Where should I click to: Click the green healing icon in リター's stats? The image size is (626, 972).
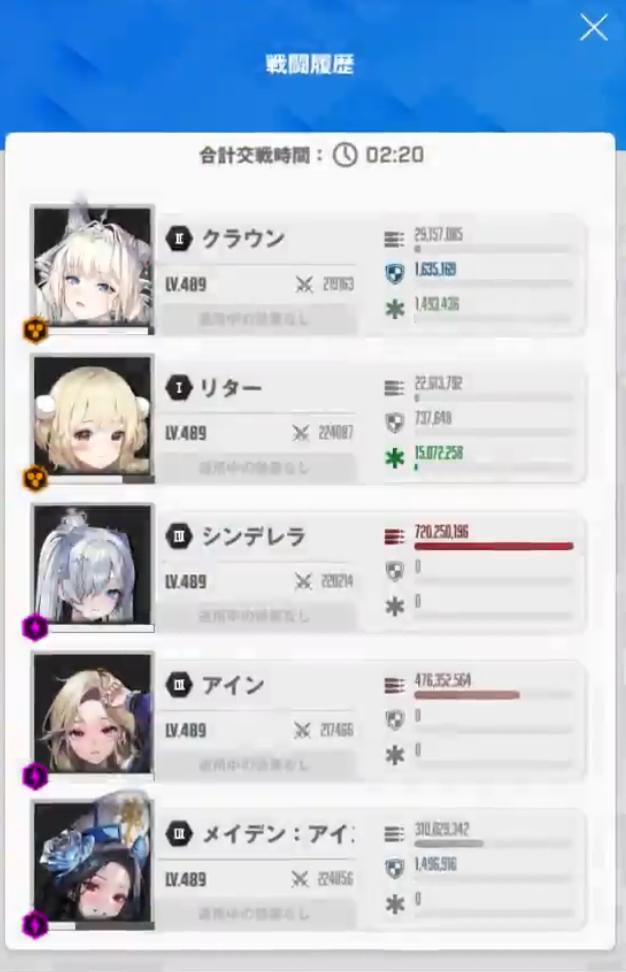coord(395,458)
